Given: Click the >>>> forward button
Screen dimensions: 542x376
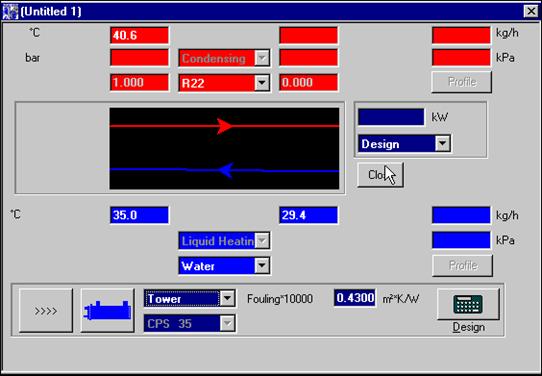Looking at the screenshot, I should 46,310.
